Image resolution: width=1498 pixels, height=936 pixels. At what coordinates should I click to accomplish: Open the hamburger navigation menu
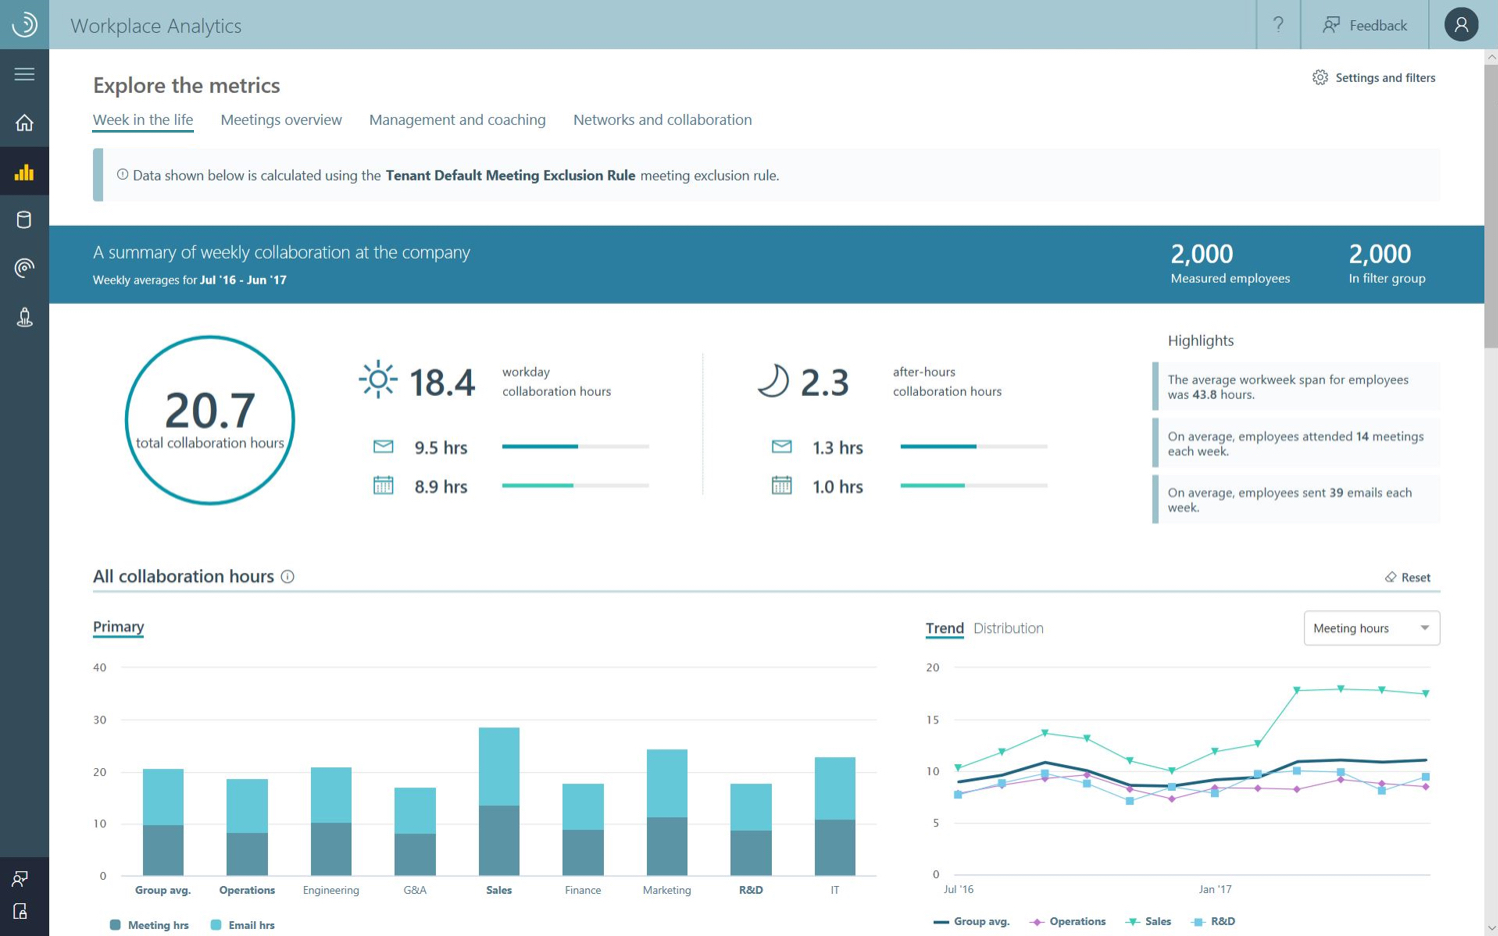24,74
